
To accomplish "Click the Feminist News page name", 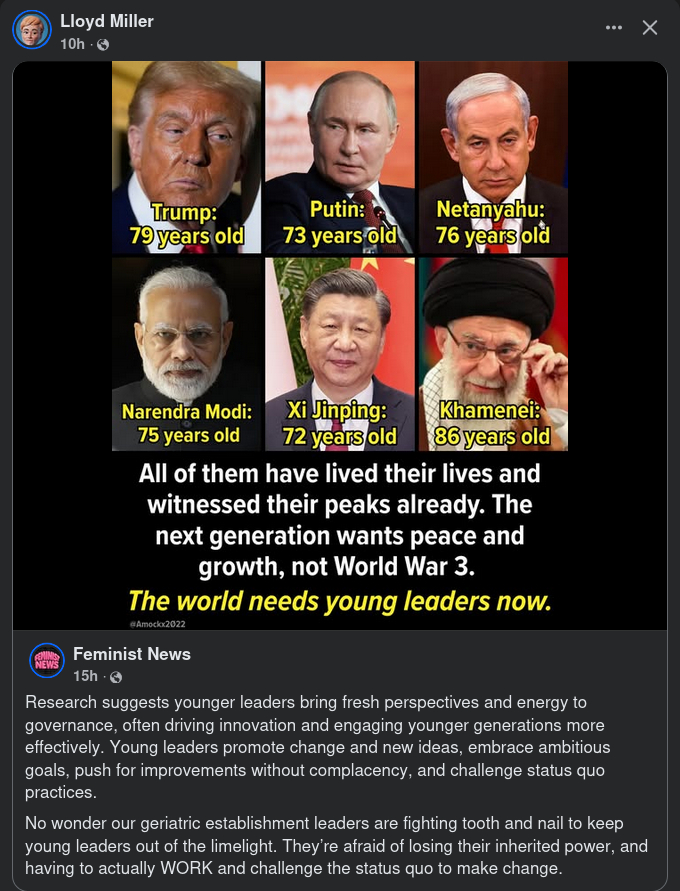I will point(132,654).
